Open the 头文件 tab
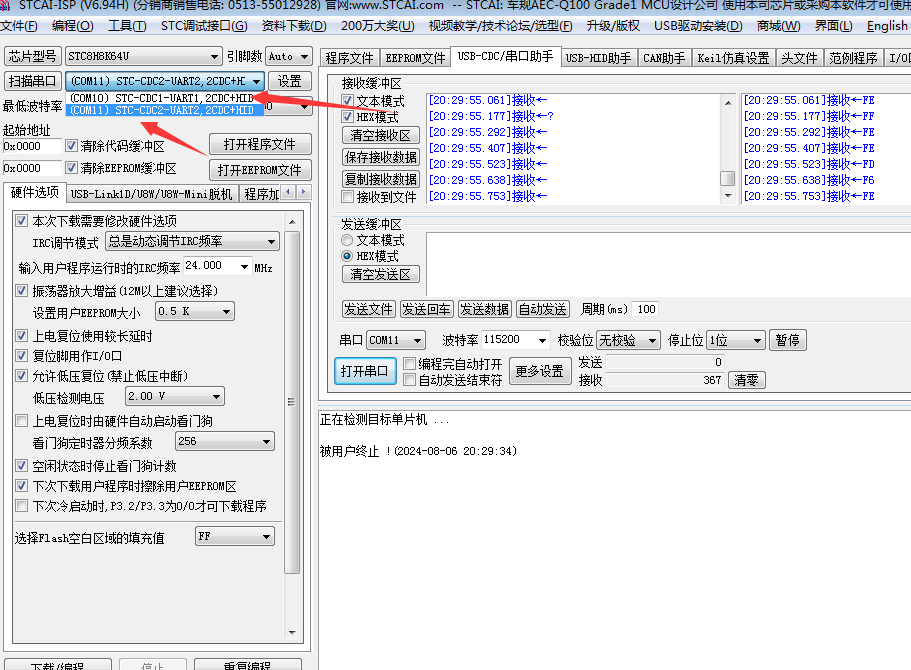The width and height of the screenshot is (911, 670). [799, 58]
